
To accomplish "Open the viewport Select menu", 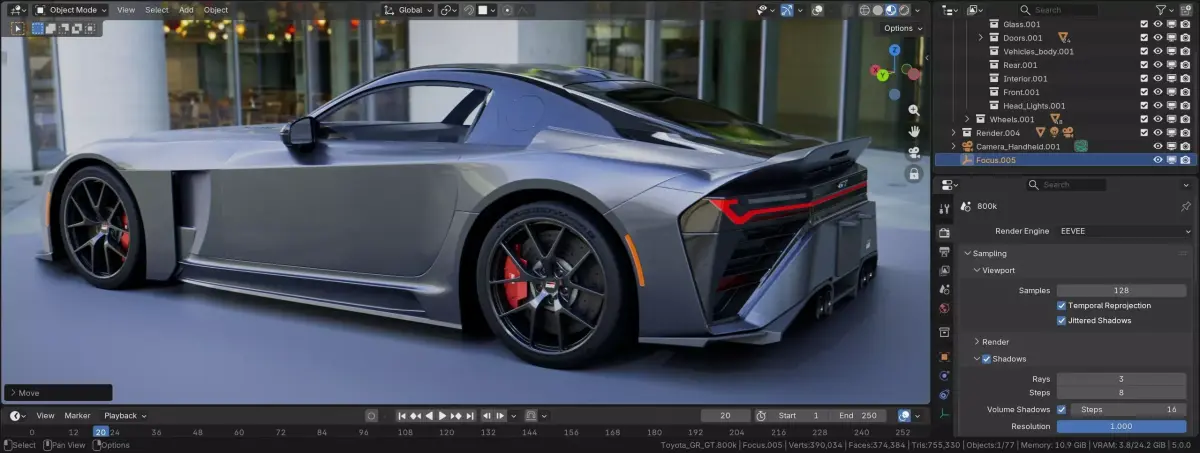I will [157, 10].
